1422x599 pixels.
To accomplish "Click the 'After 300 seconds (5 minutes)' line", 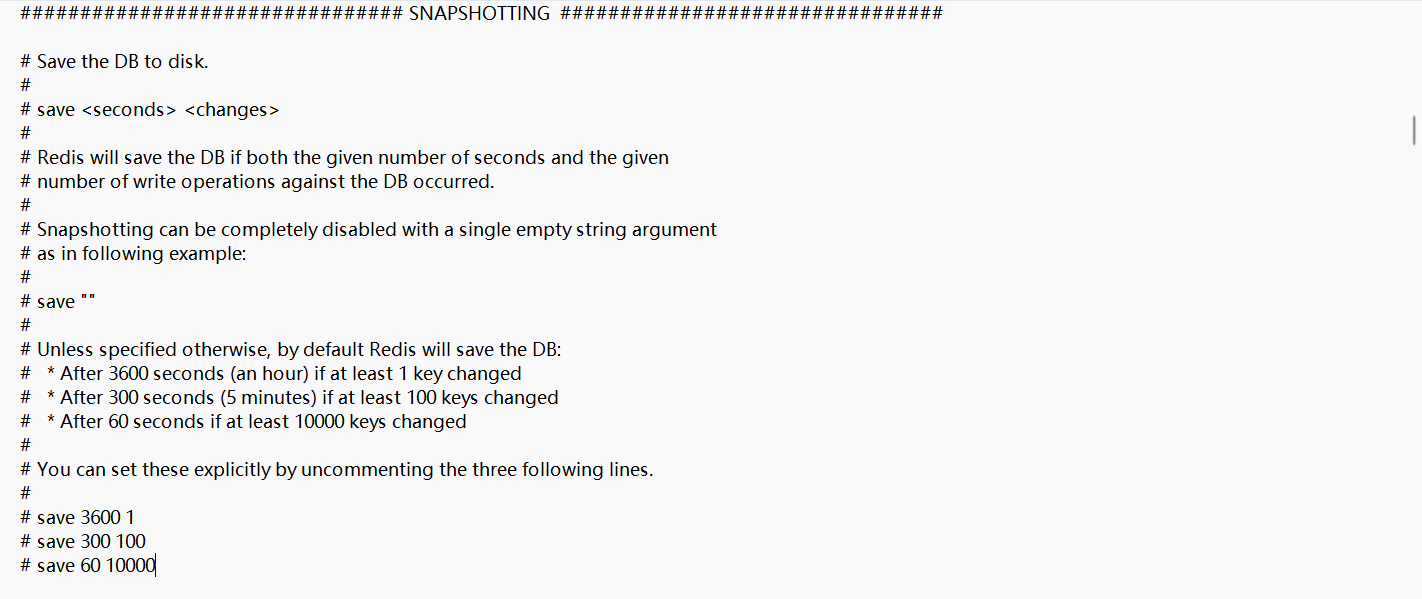I will pos(289,397).
